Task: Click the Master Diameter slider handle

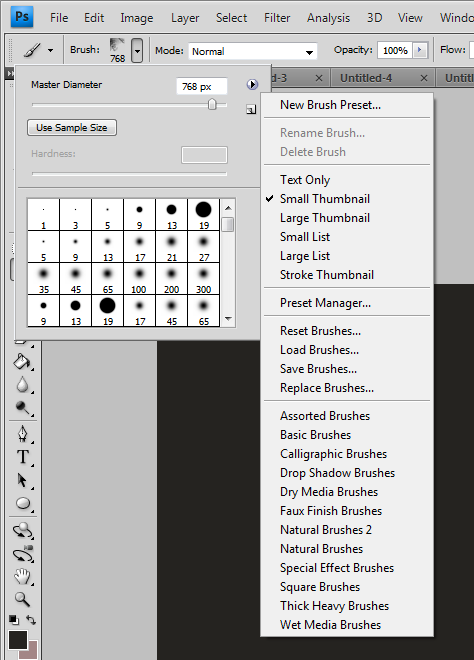Action: click(x=212, y=104)
